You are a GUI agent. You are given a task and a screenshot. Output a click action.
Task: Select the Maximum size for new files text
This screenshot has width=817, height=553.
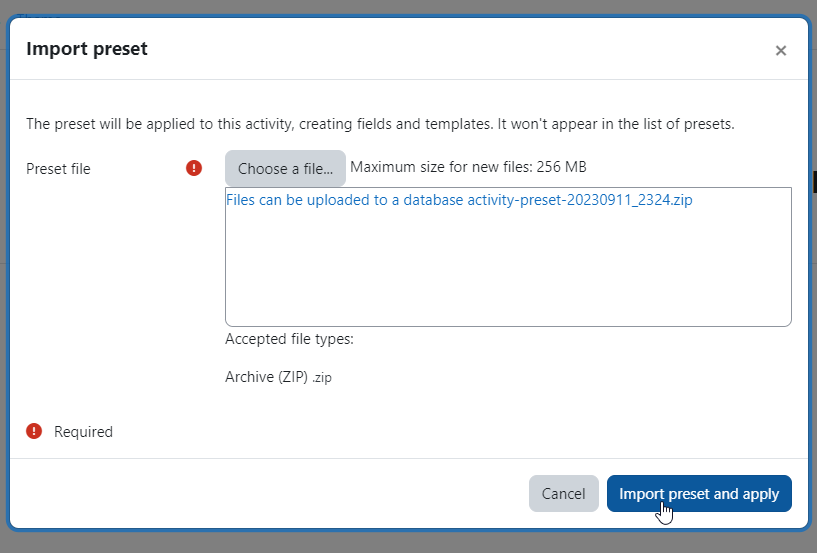coord(468,167)
